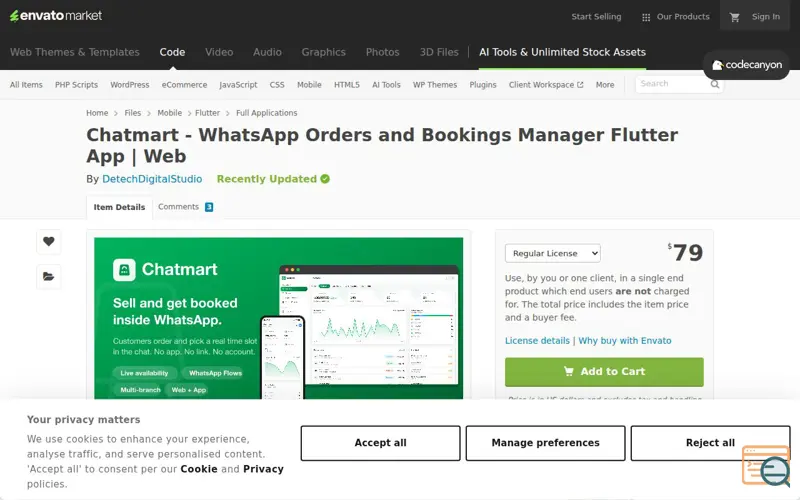
Task: Open License details link
Action: pyautogui.click(x=537, y=341)
